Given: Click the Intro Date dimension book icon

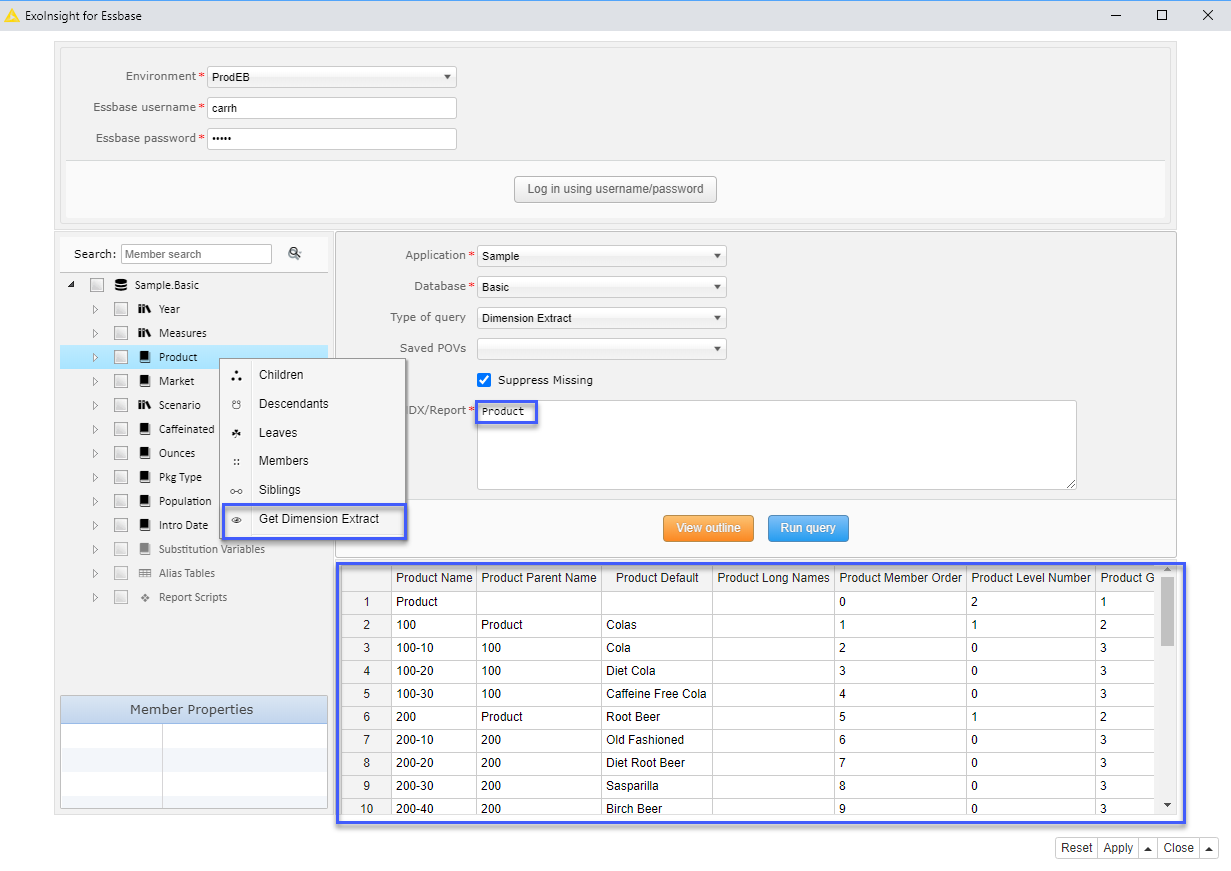Looking at the screenshot, I should (145, 525).
